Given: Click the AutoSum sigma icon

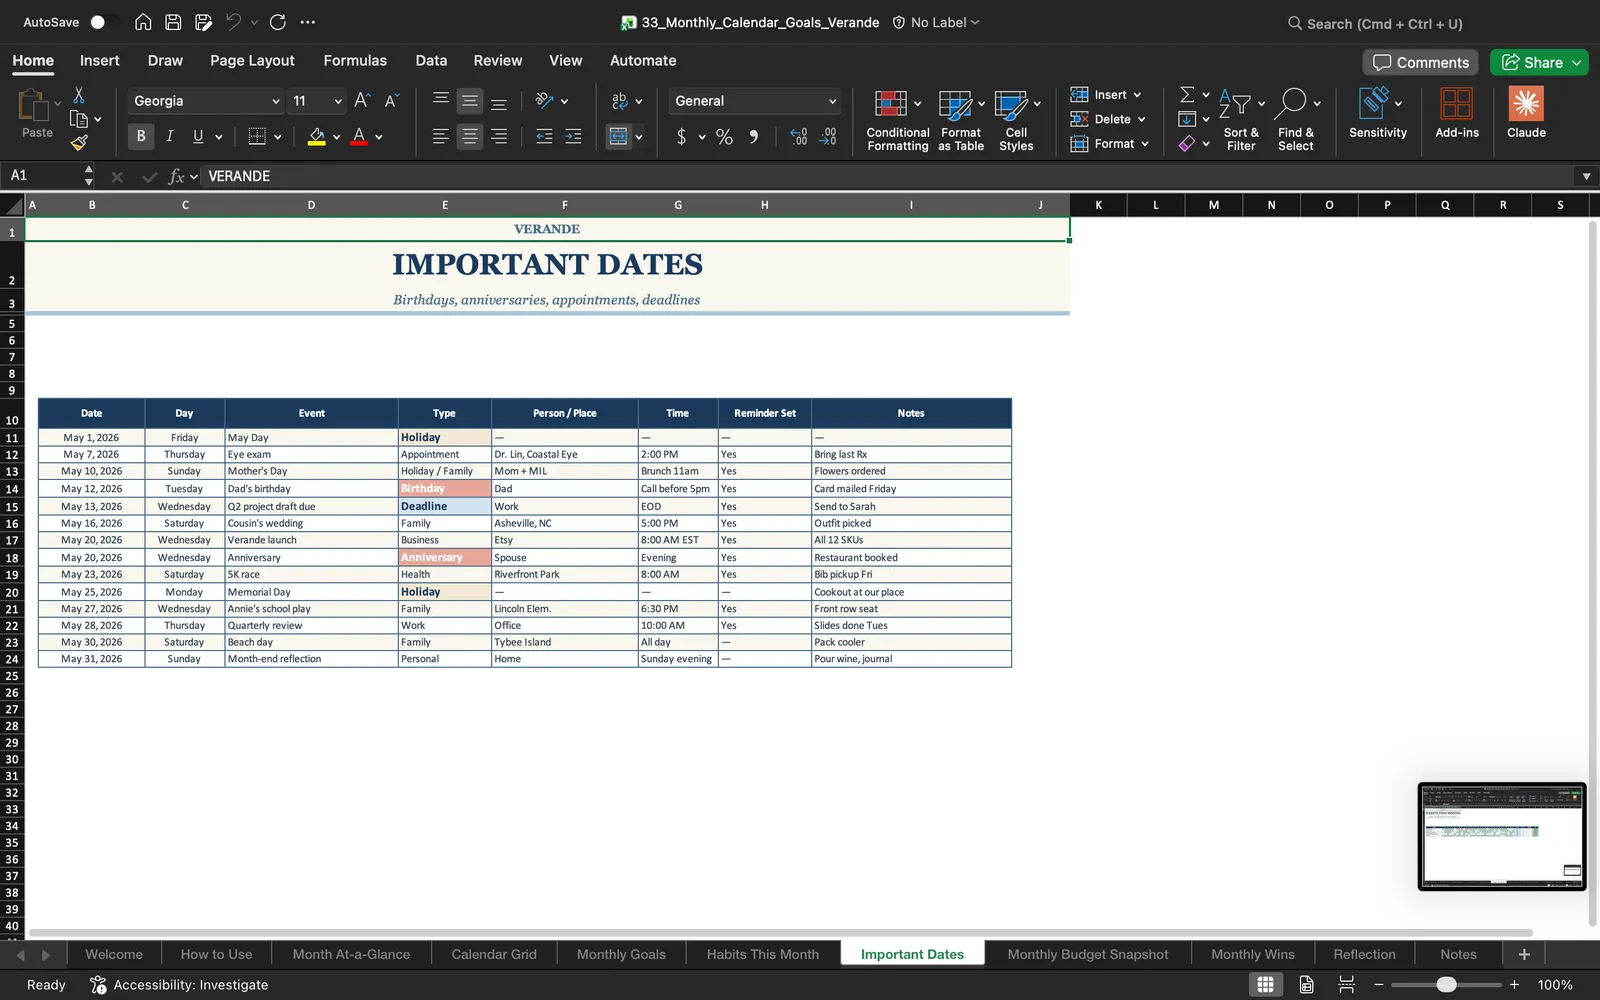Looking at the screenshot, I should (x=1187, y=94).
